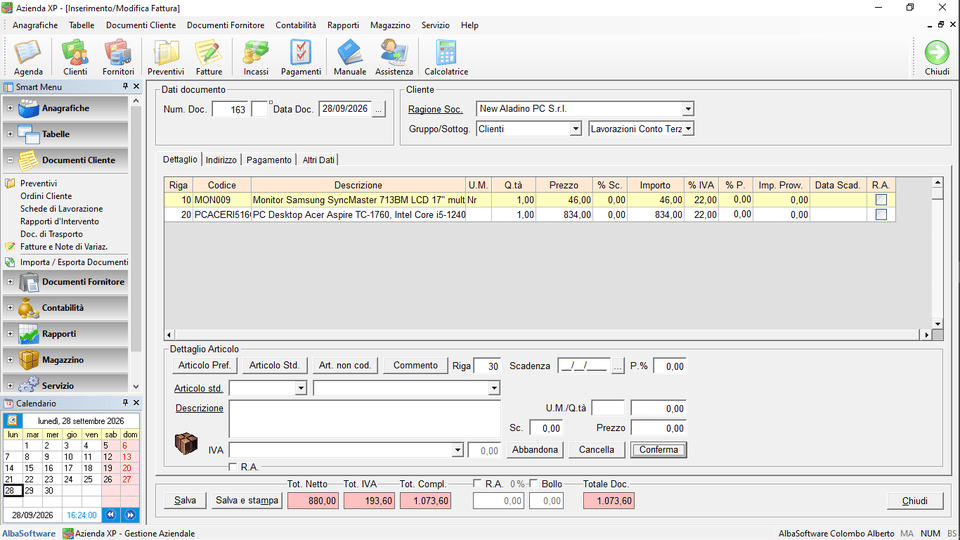Expand the IVA combo box

[457, 450]
